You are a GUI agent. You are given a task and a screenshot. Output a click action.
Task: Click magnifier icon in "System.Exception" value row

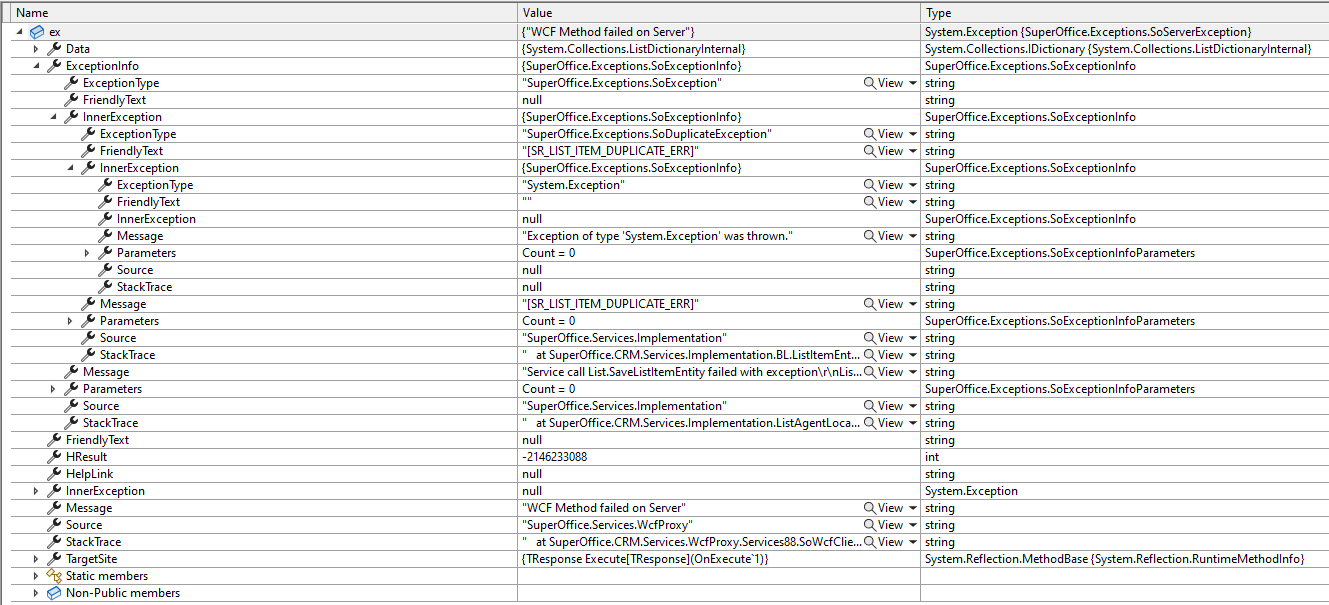pyautogui.click(x=870, y=185)
